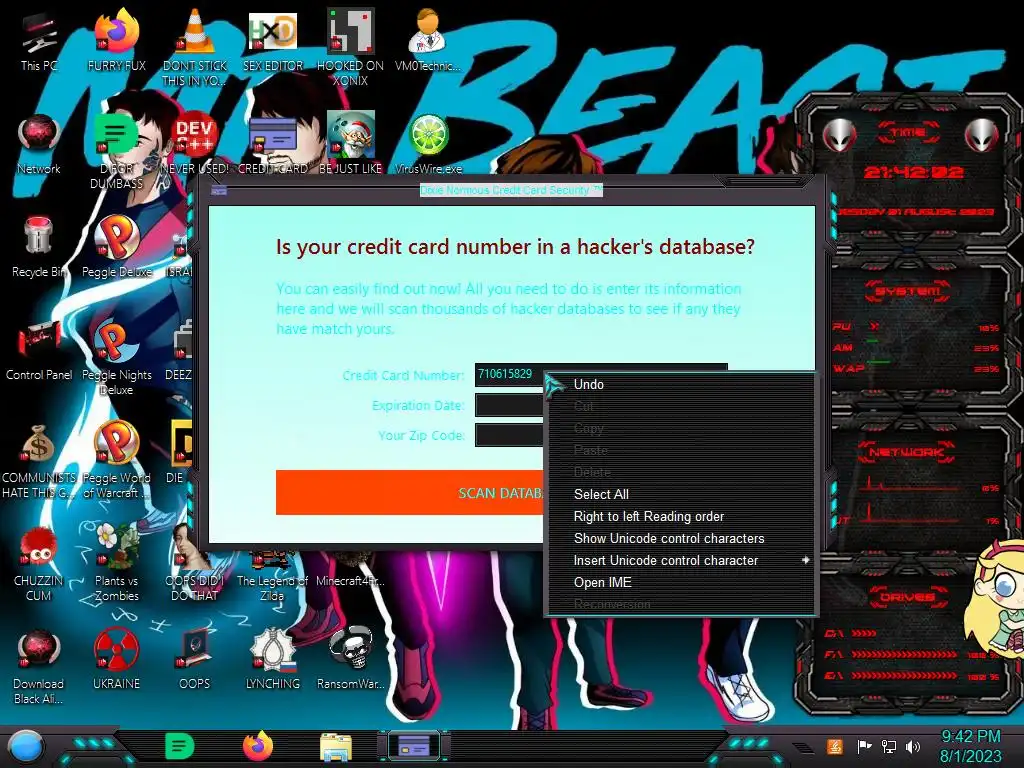Open the VM0Technic desktop icon

pyautogui.click(x=428, y=40)
